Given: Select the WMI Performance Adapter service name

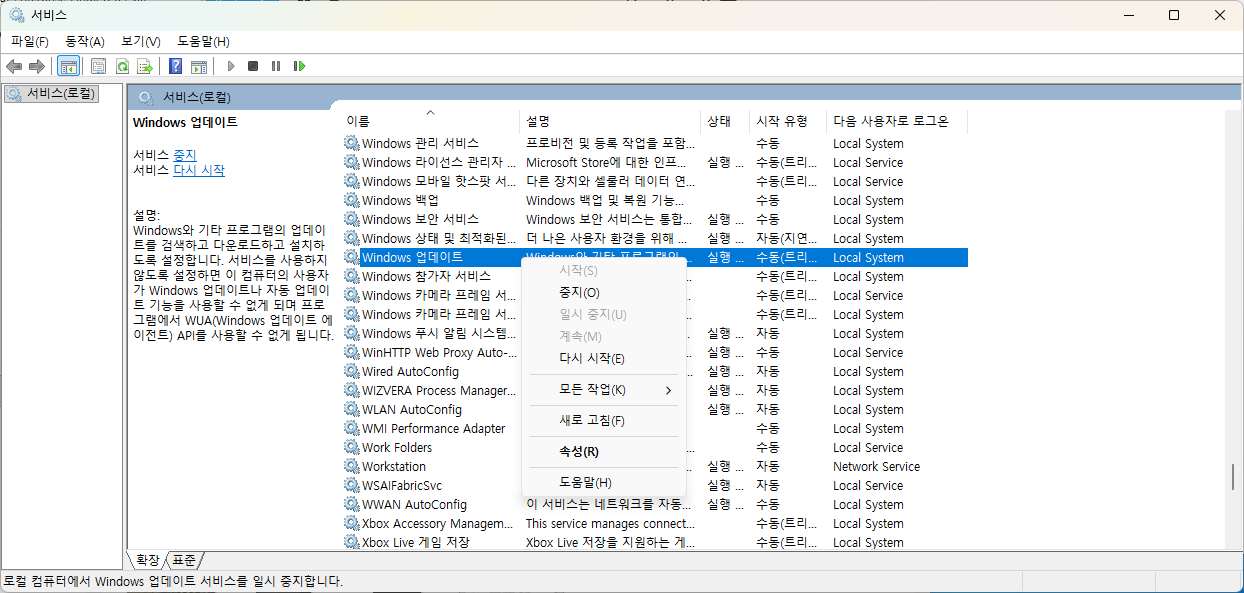Looking at the screenshot, I should pos(433,428).
